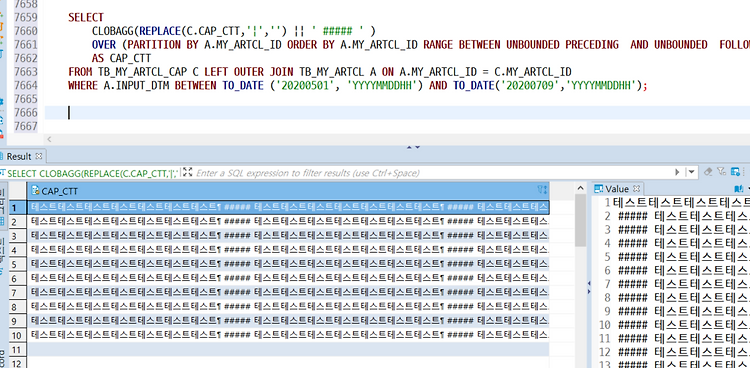The image size is (750, 368).
Task: Open the CAP_CTT column sort/filter icon
Action: point(542,190)
